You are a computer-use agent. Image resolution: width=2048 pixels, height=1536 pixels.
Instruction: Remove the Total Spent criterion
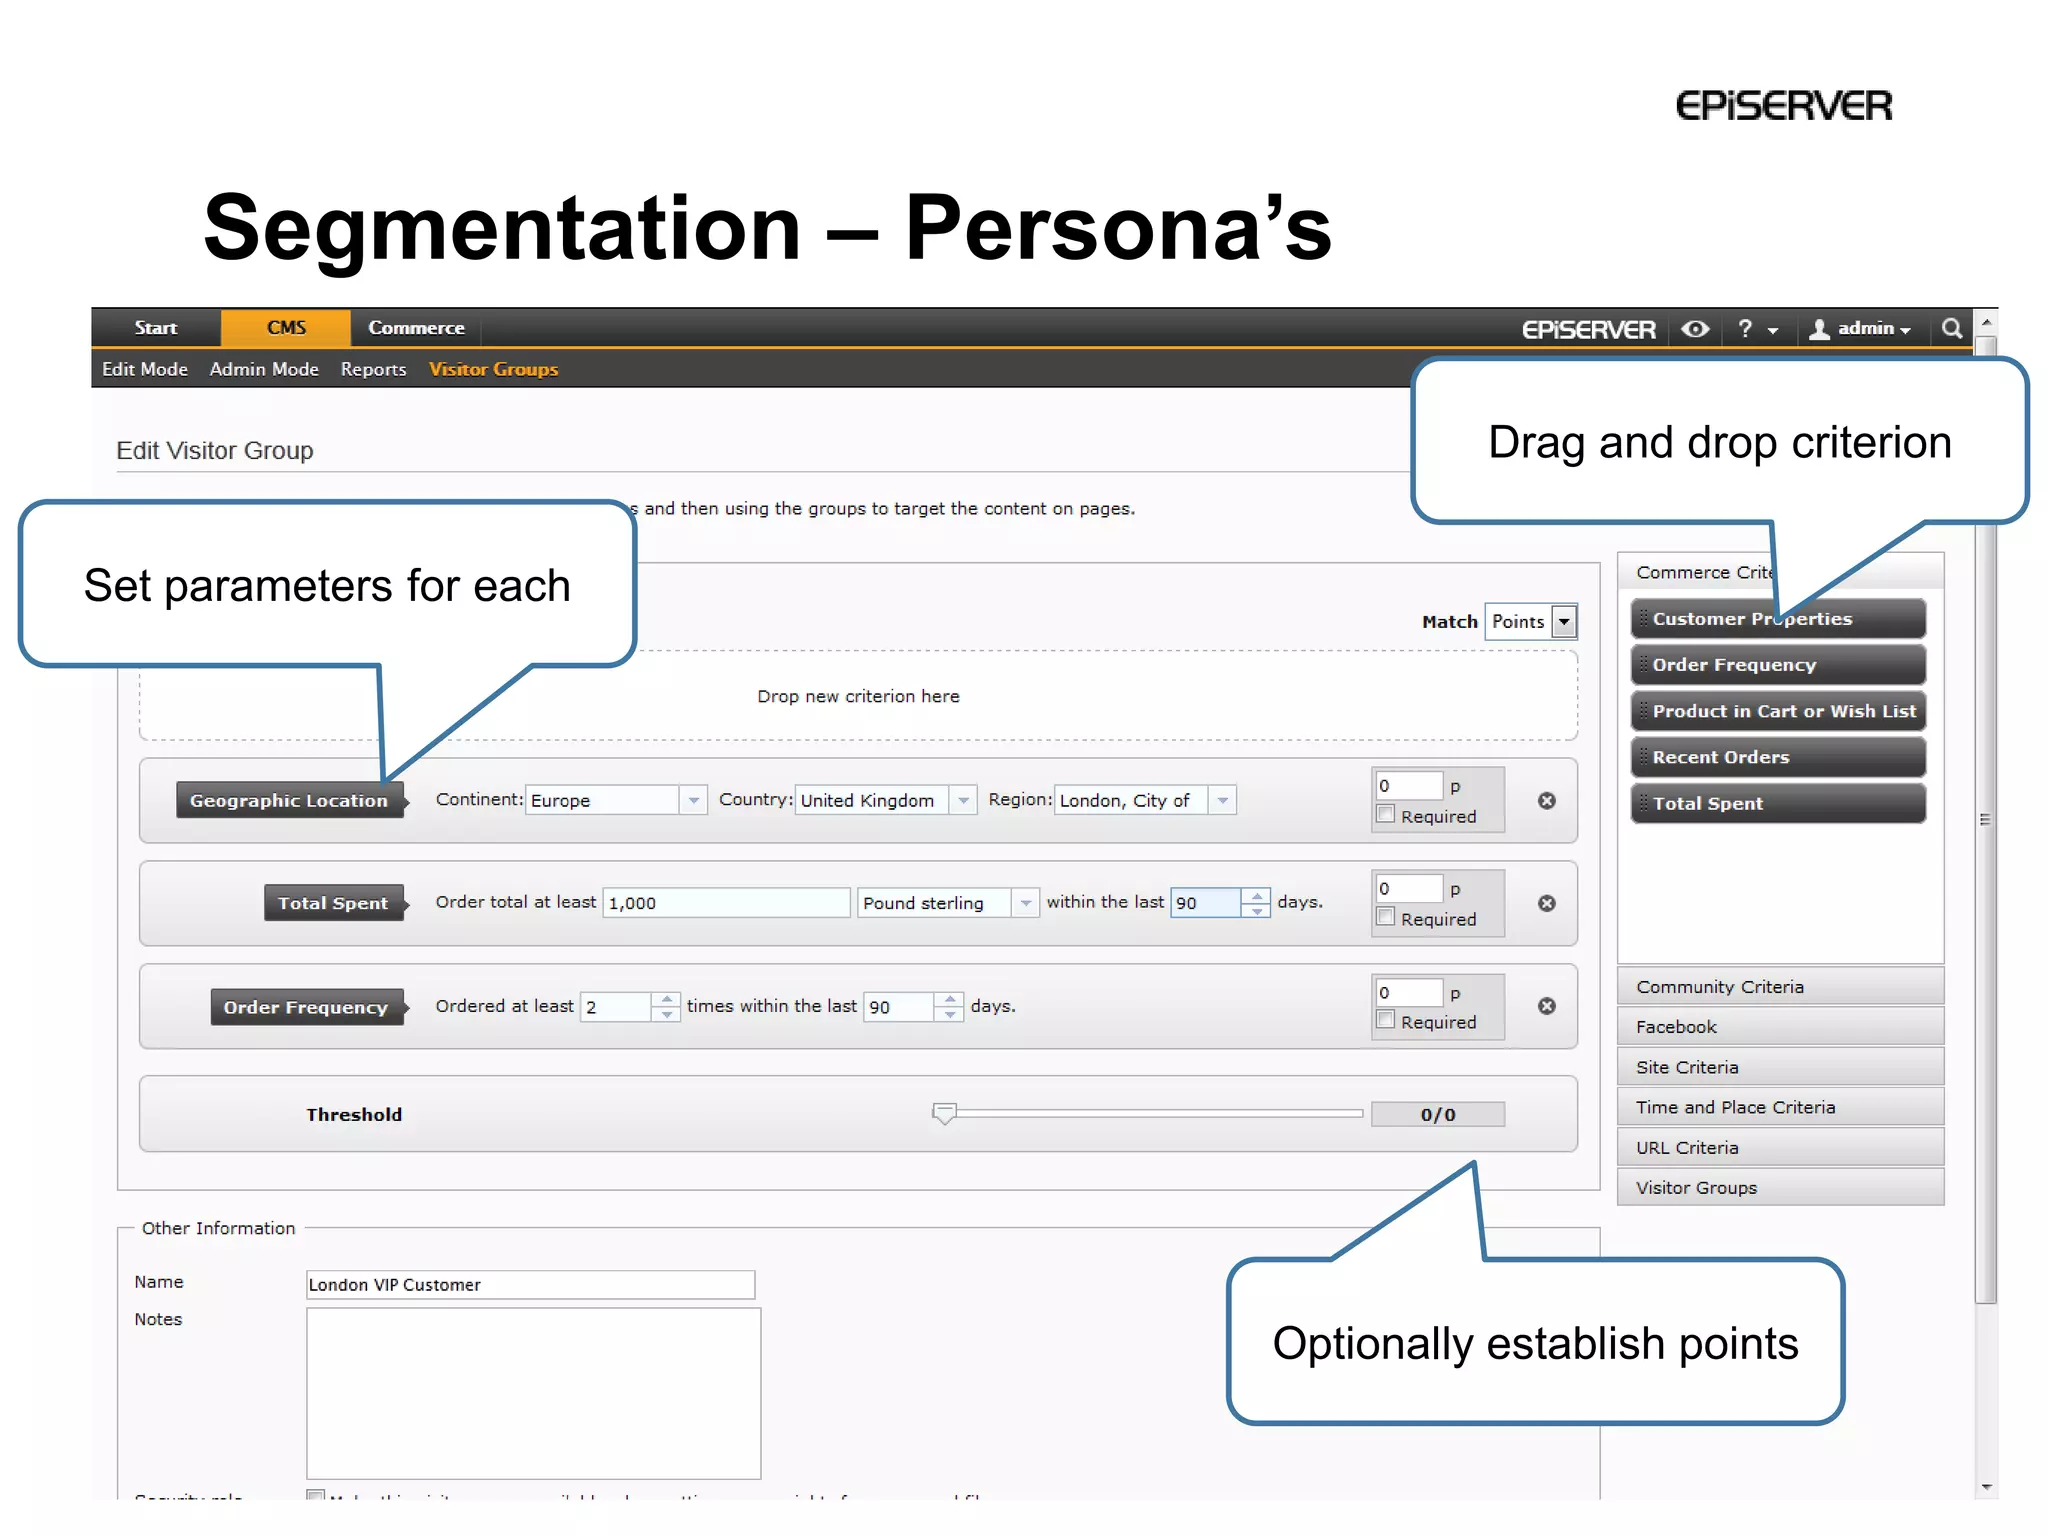pos(1546,903)
